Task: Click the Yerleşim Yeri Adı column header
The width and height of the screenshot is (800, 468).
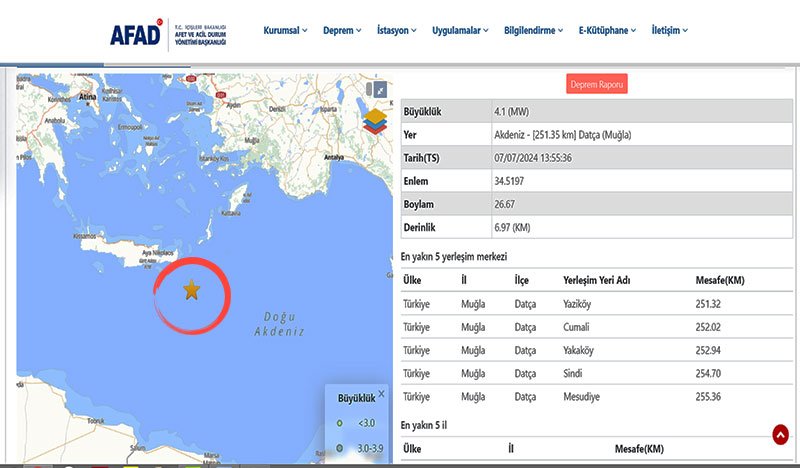Action: [x=597, y=280]
